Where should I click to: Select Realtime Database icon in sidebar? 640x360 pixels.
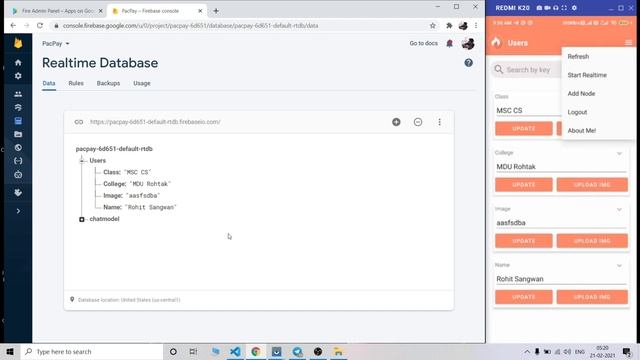tap(18, 121)
